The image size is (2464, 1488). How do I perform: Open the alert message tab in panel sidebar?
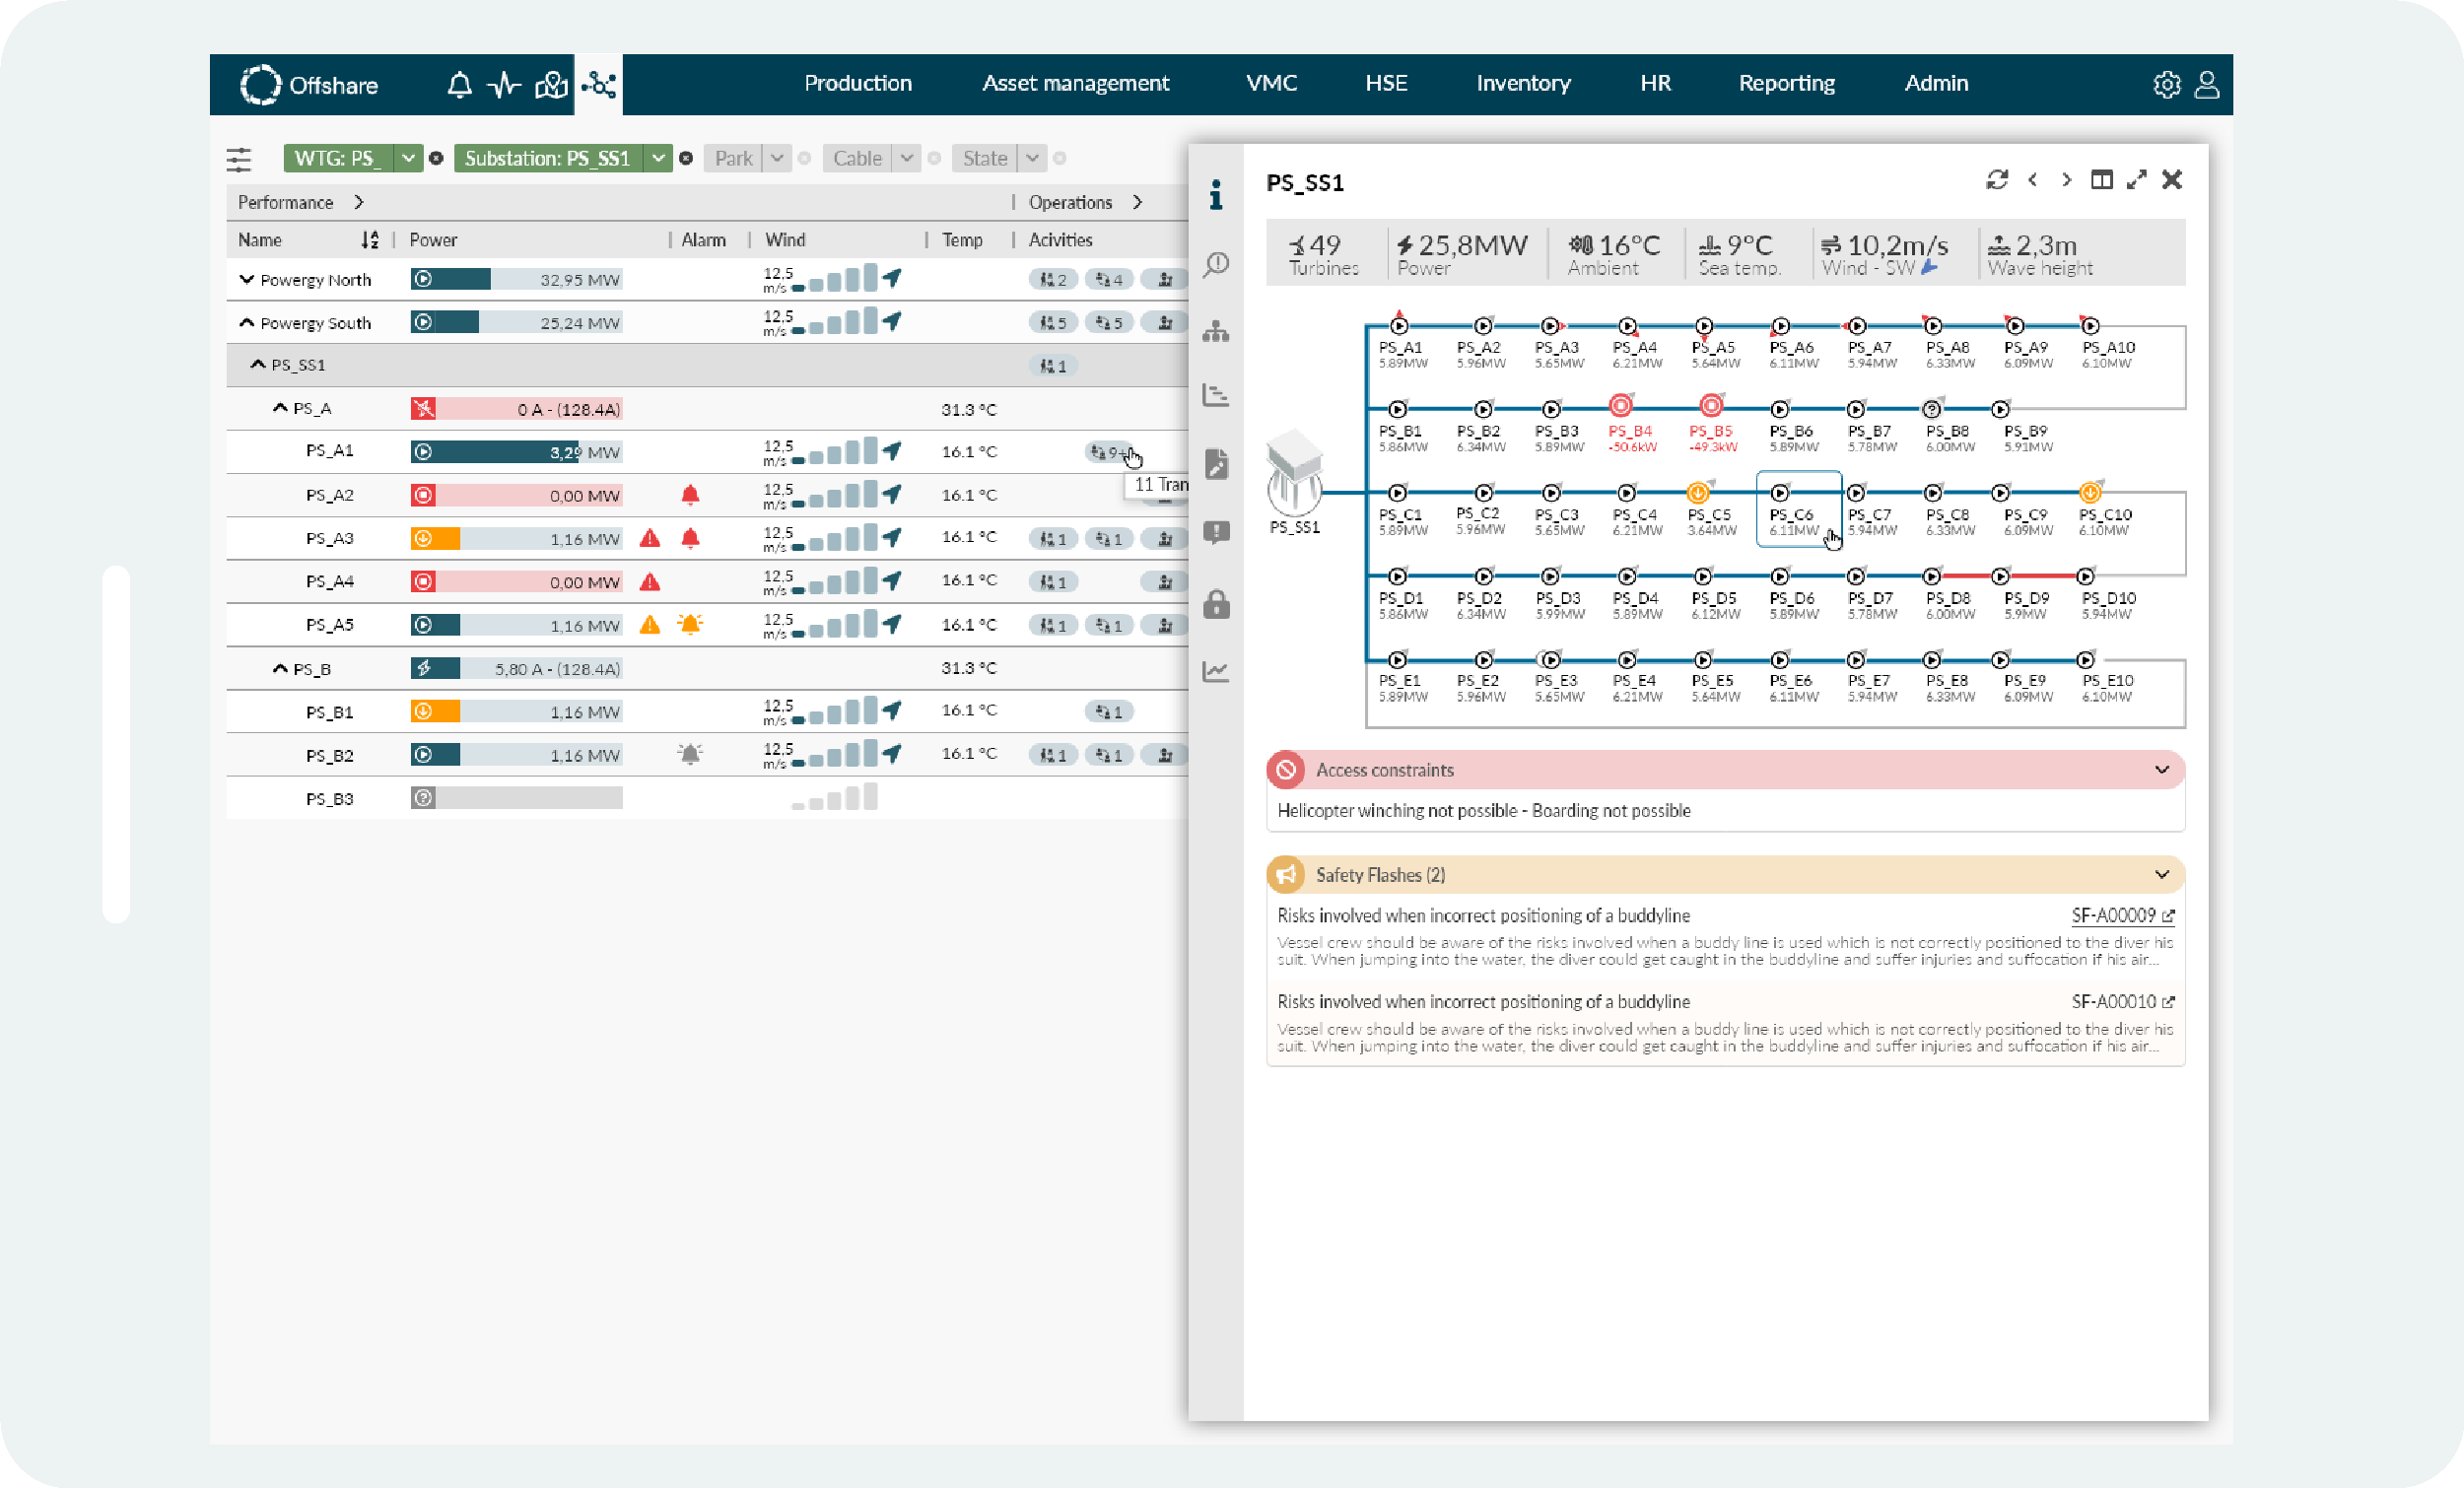pos(1216,532)
